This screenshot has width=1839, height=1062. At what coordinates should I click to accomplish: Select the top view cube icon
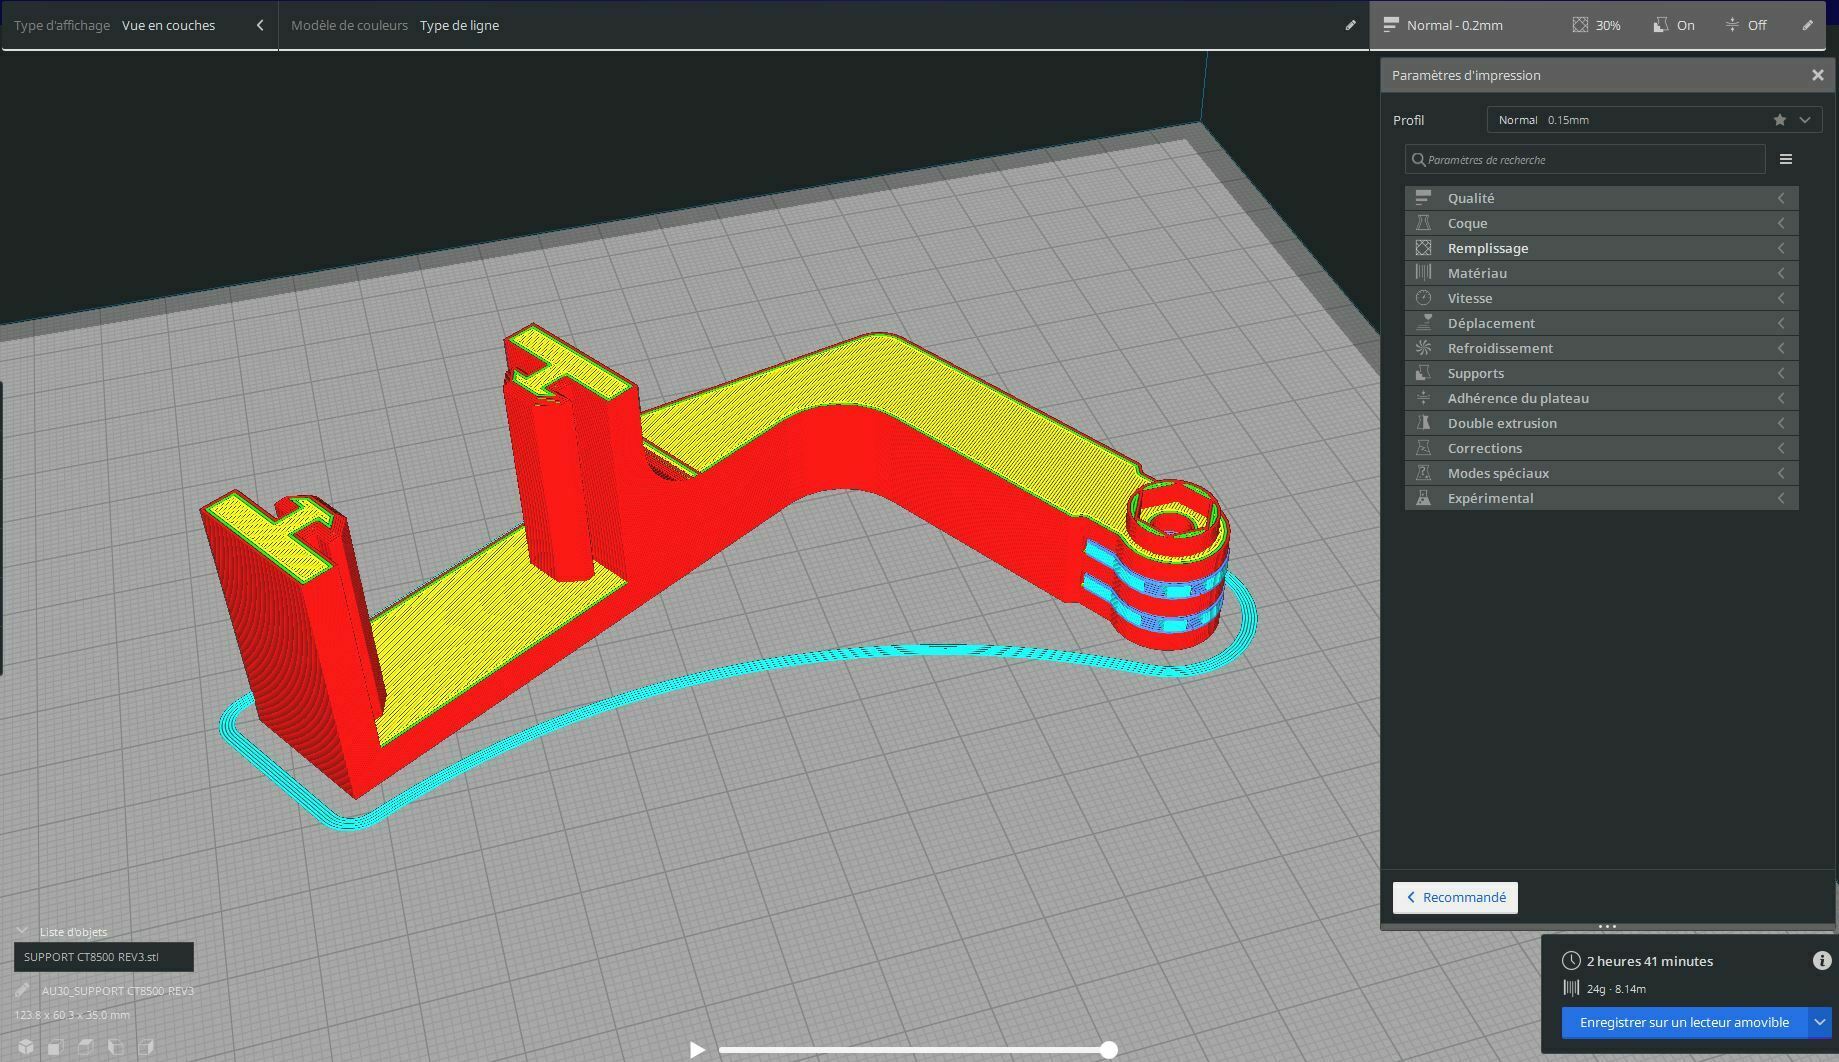click(x=86, y=1047)
